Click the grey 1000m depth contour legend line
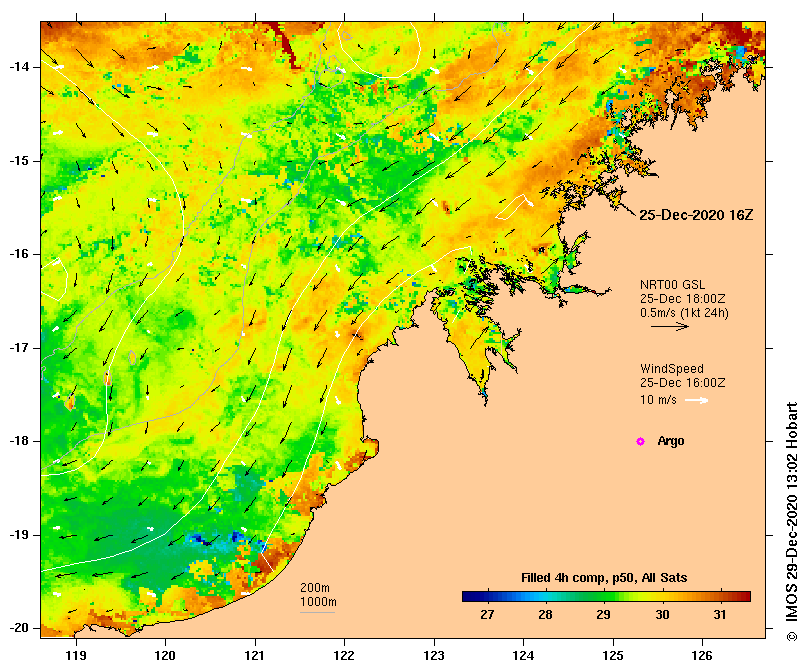This screenshot has width=809, height=672. point(318,613)
